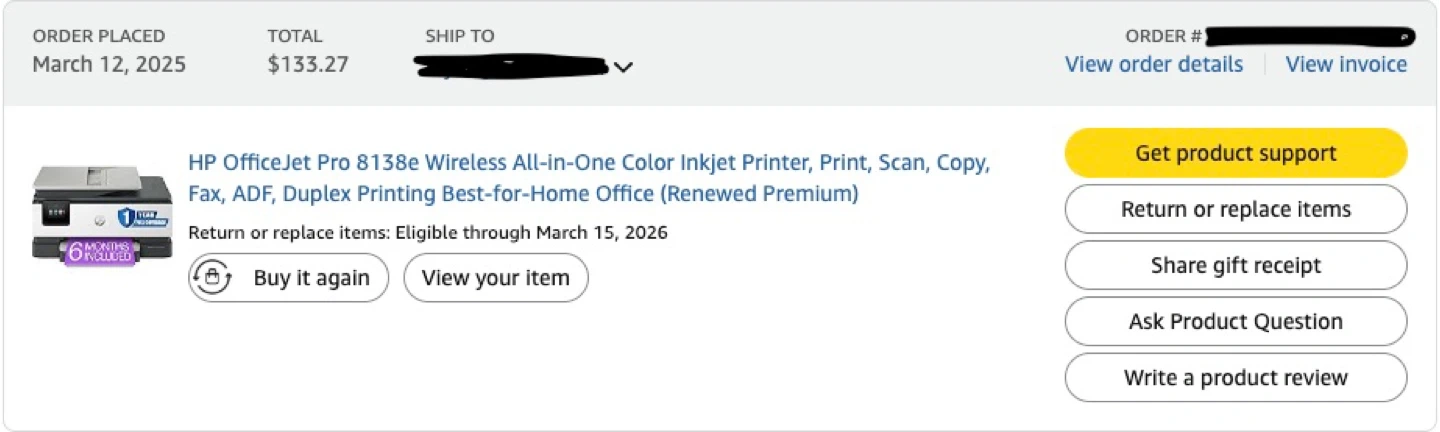Click the redacted order number
1440x432 pixels.
coord(1310,37)
